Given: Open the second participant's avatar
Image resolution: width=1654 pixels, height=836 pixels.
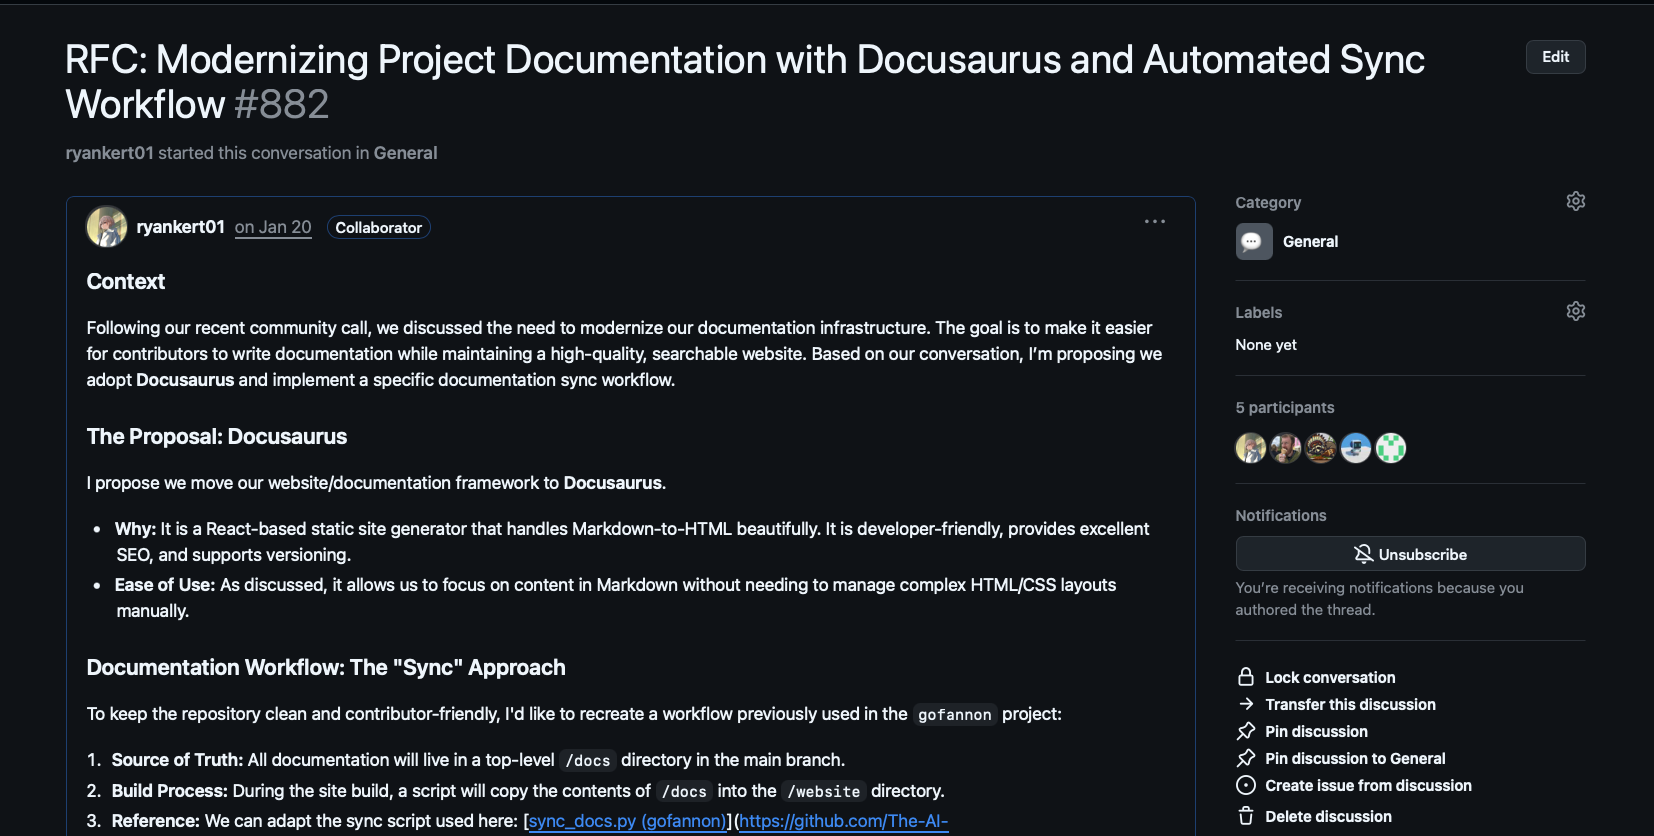Looking at the screenshot, I should click(x=1285, y=448).
